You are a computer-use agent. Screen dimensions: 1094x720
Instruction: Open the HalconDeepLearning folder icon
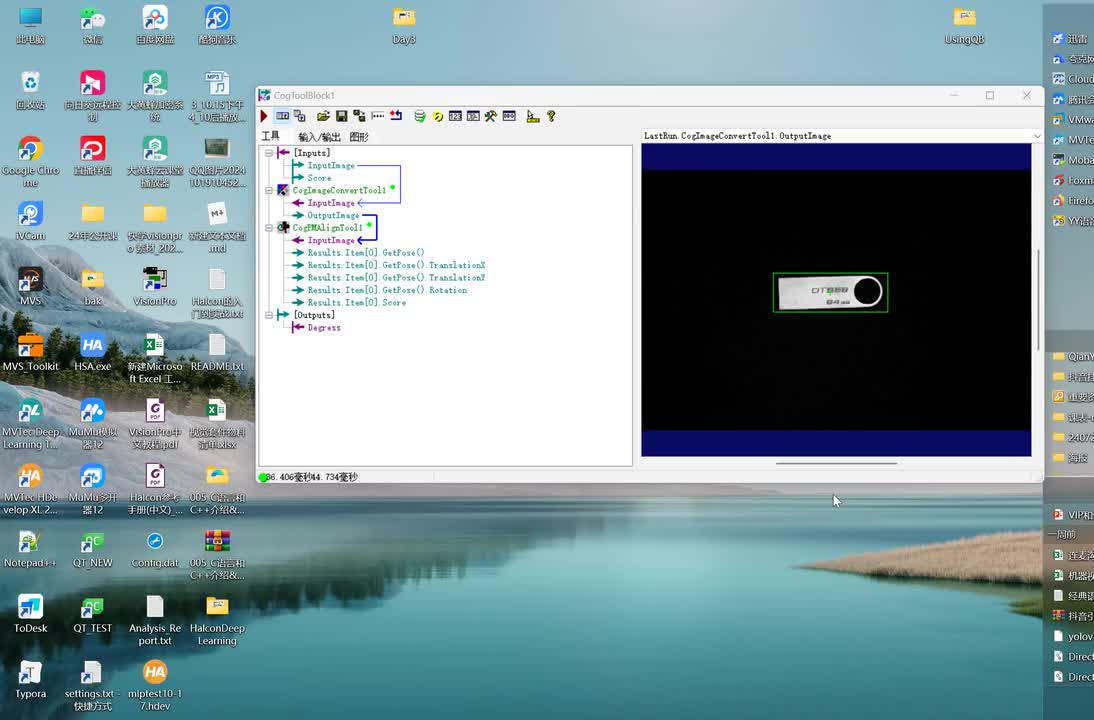[217, 621]
